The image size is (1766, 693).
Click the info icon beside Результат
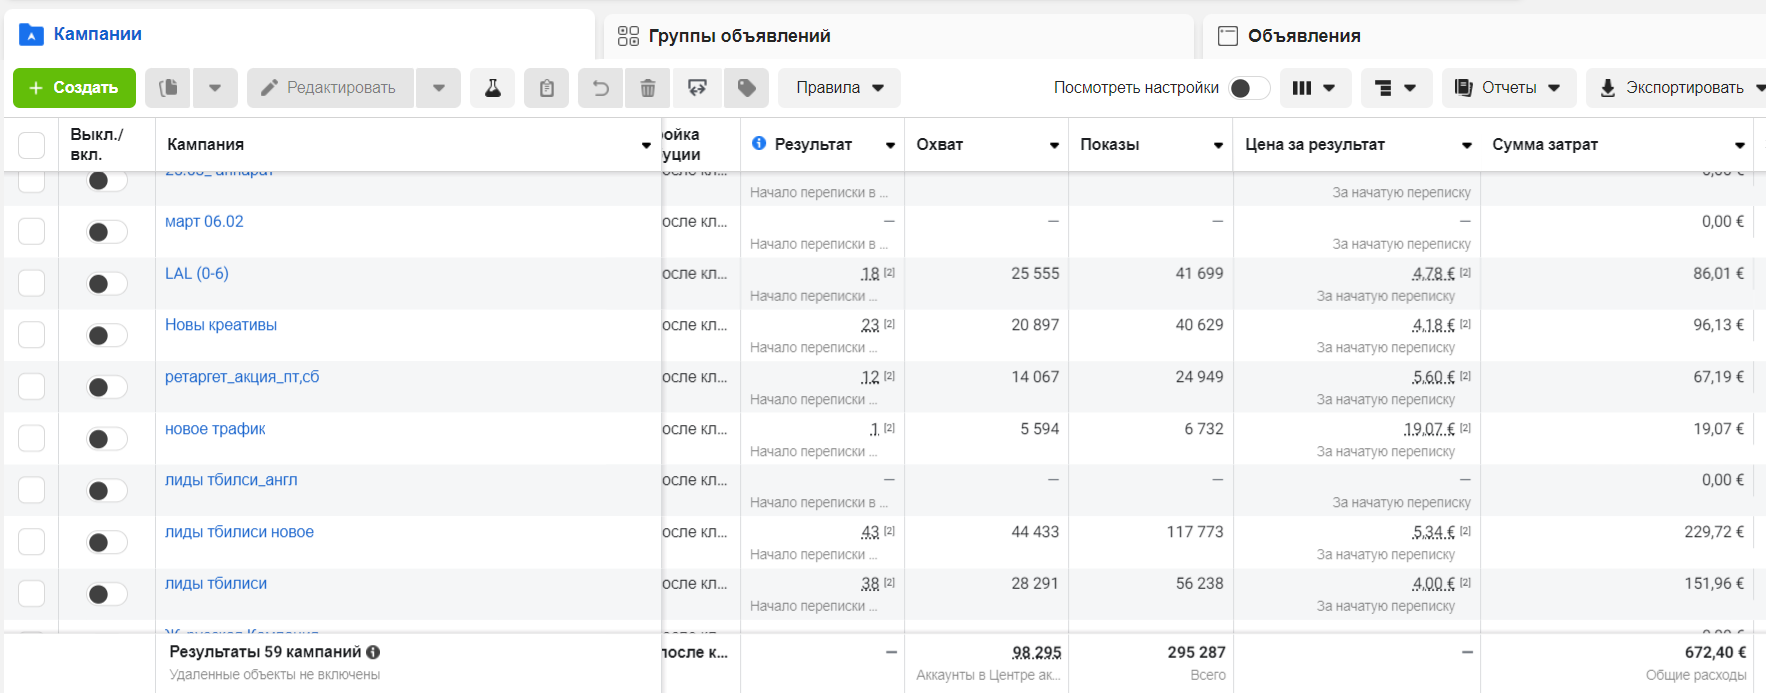759,143
